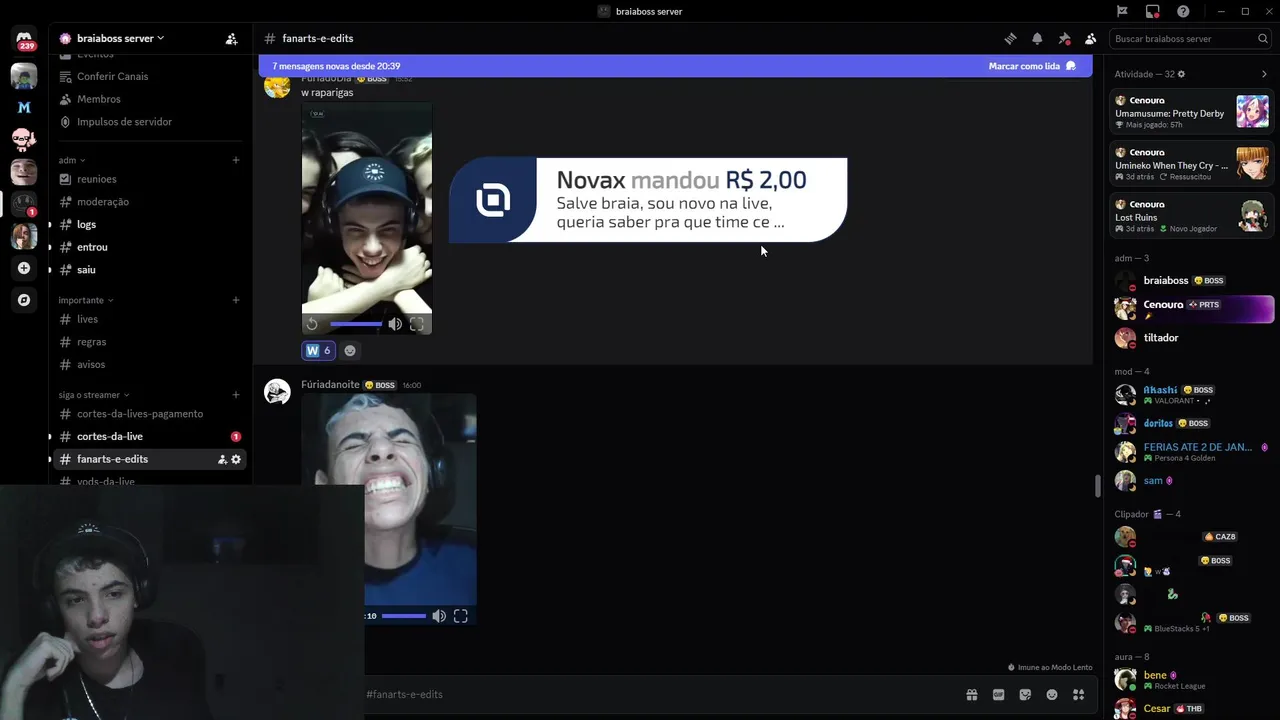Image resolution: width=1280 pixels, height=720 pixels.
Task: Open the GIF picker icon
Action: [x=998, y=695]
